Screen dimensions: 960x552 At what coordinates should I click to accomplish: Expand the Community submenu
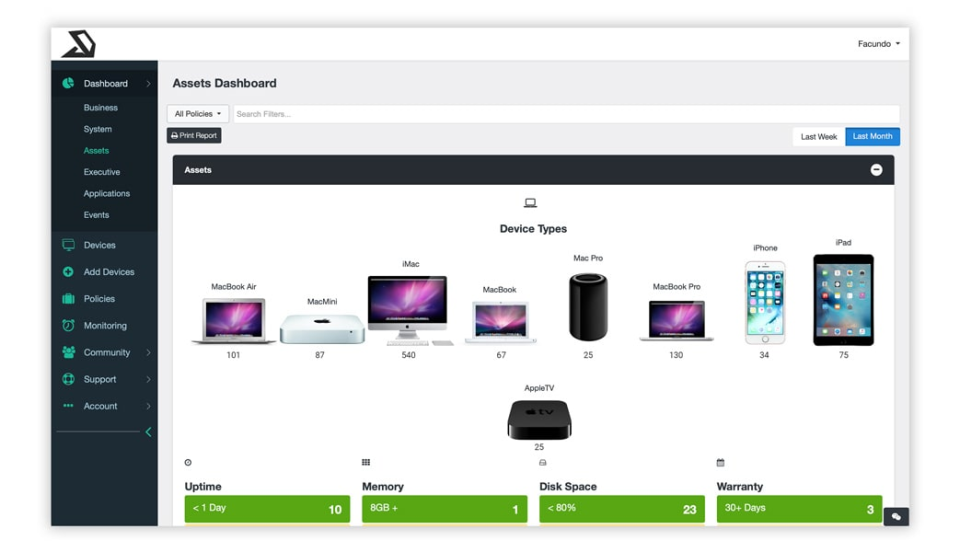[148, 352]
